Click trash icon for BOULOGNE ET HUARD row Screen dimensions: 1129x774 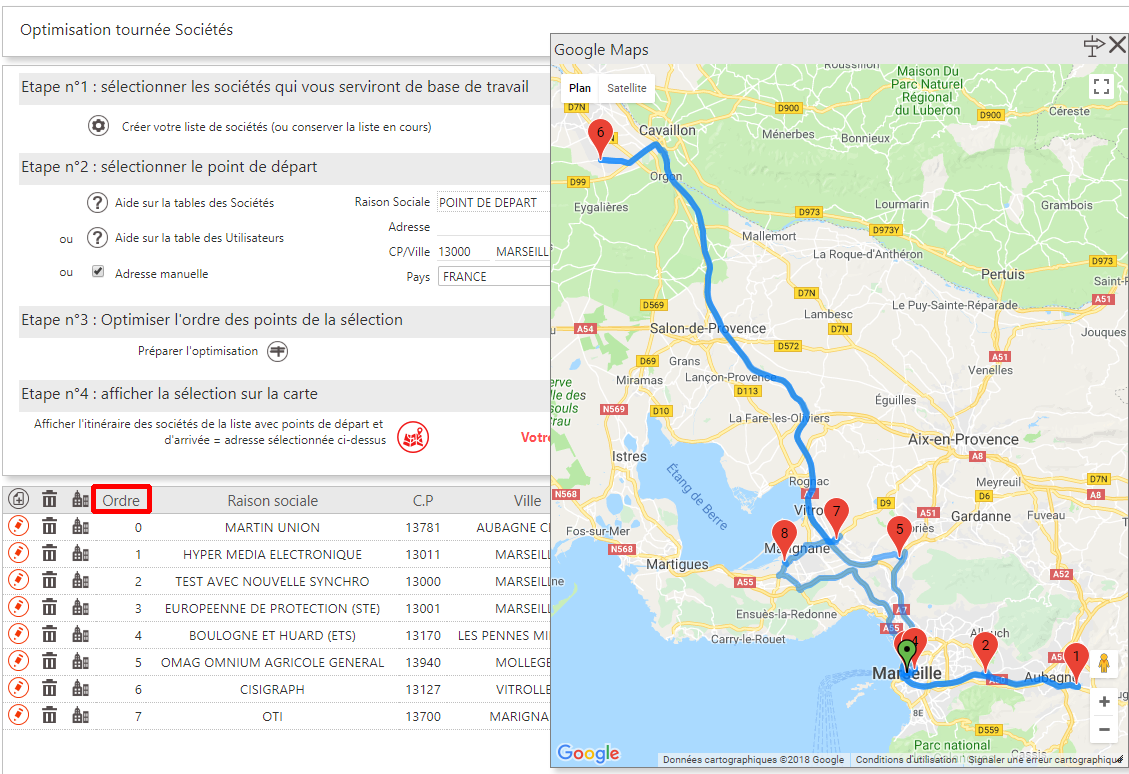pyautogui.click(x=49, y=635)
